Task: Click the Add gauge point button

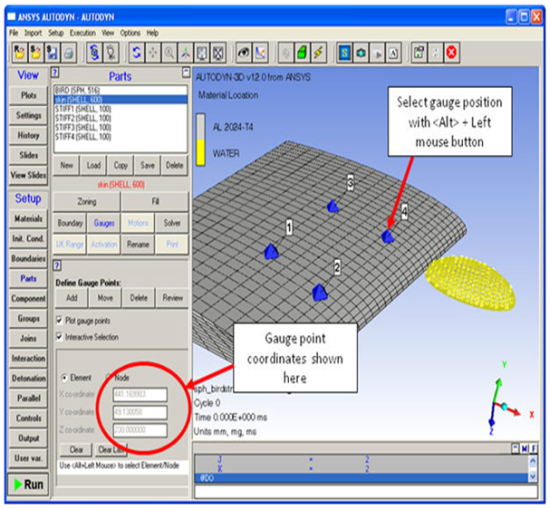Action: (72, 298)
